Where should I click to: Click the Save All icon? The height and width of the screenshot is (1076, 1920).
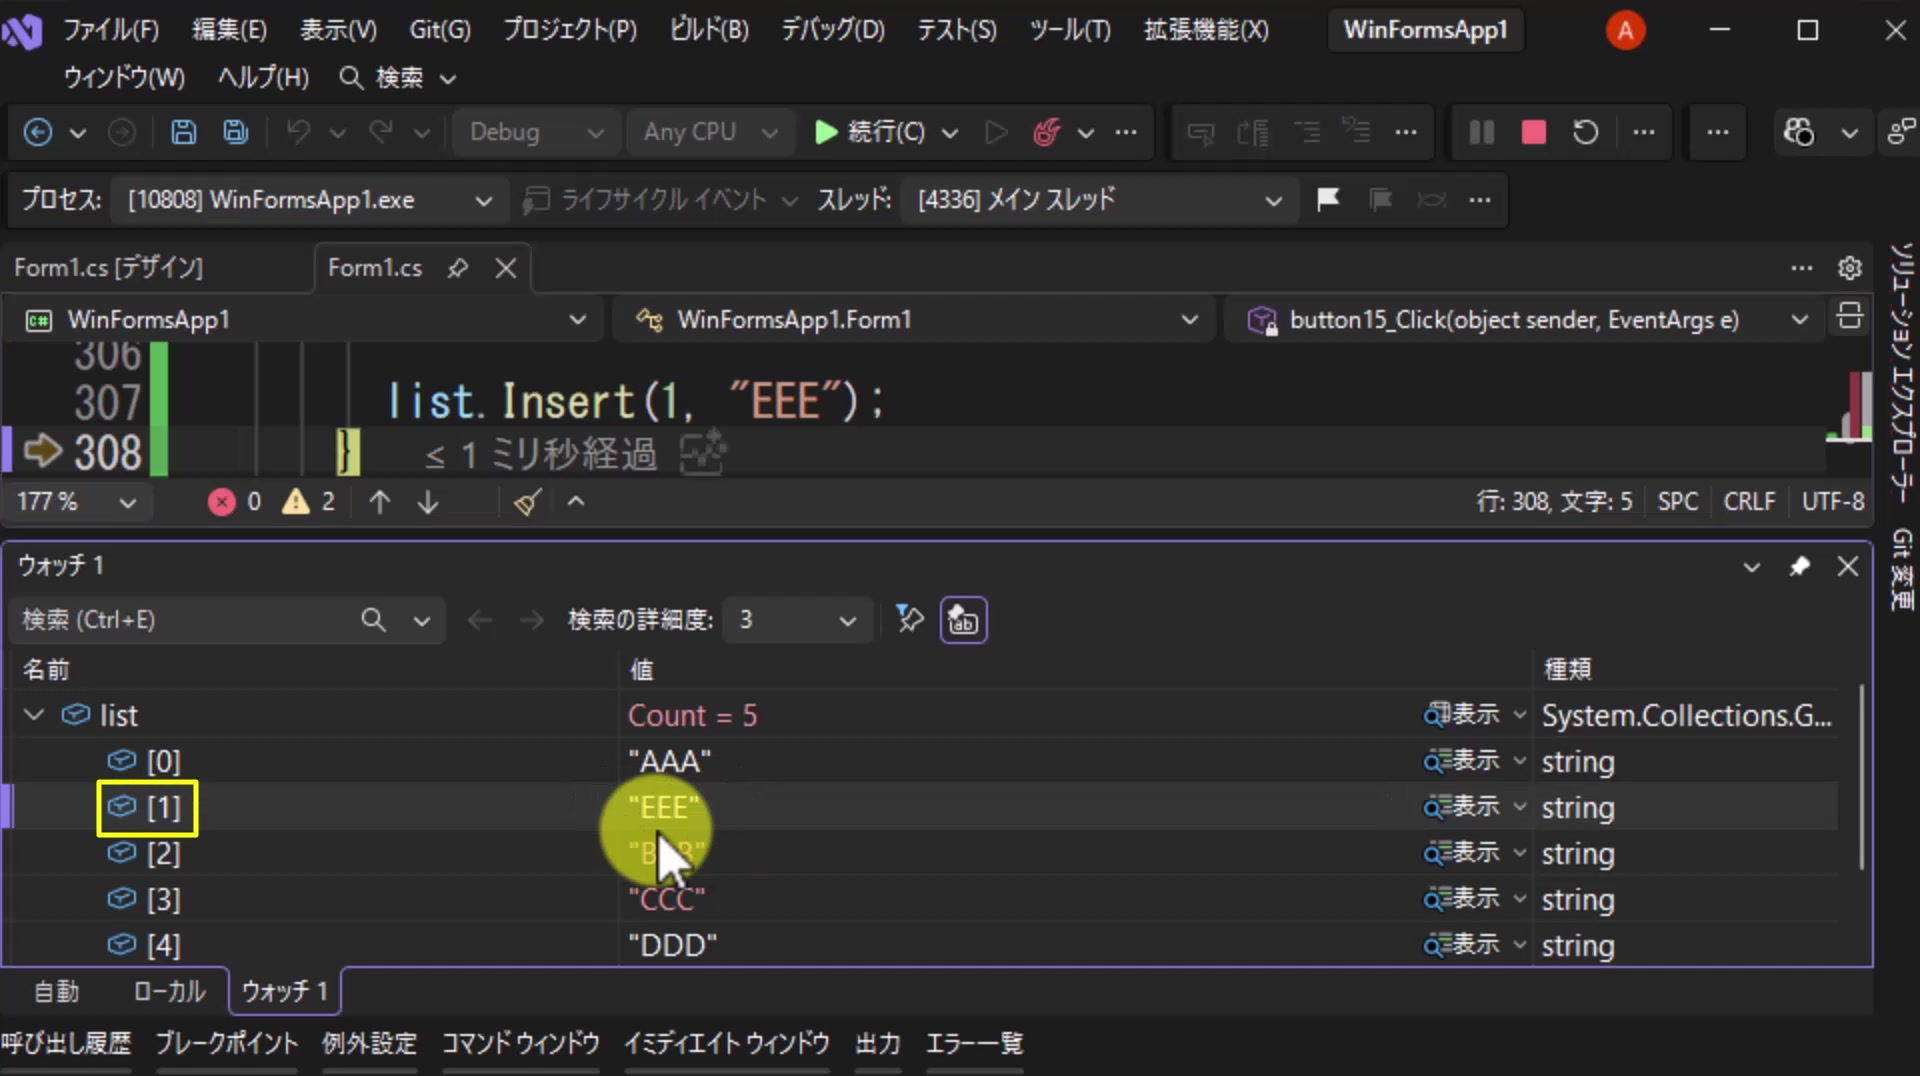pyautogui.click(x=236, y=132)
